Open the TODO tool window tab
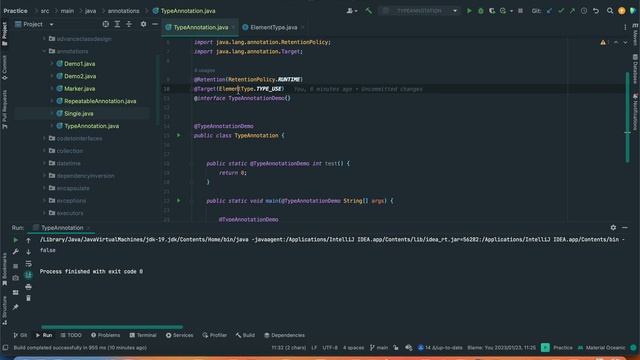The width and height of the screenshot is (640, 360). click(71, 335)
